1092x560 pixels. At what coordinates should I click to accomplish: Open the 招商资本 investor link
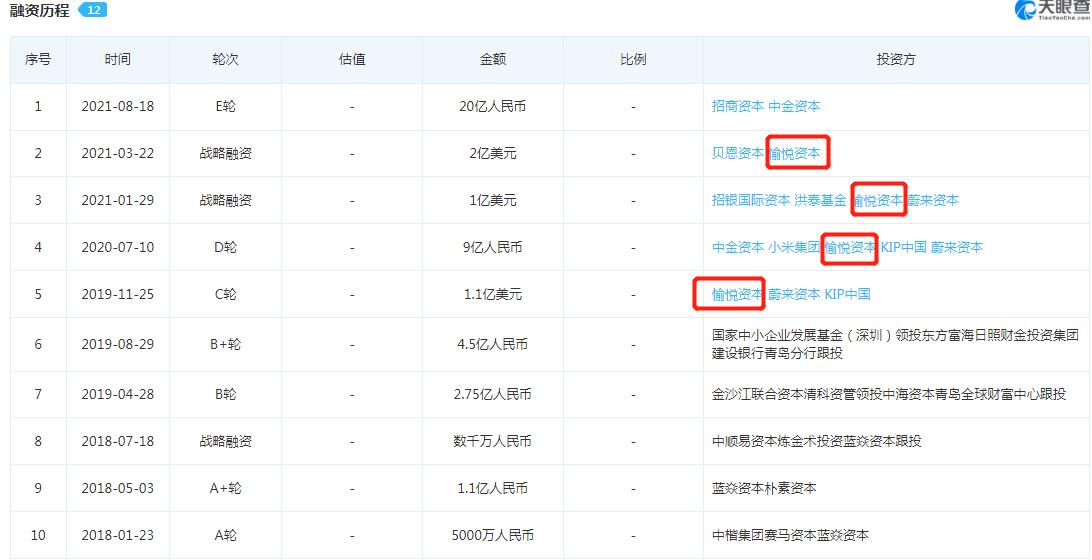pos(738,107)
